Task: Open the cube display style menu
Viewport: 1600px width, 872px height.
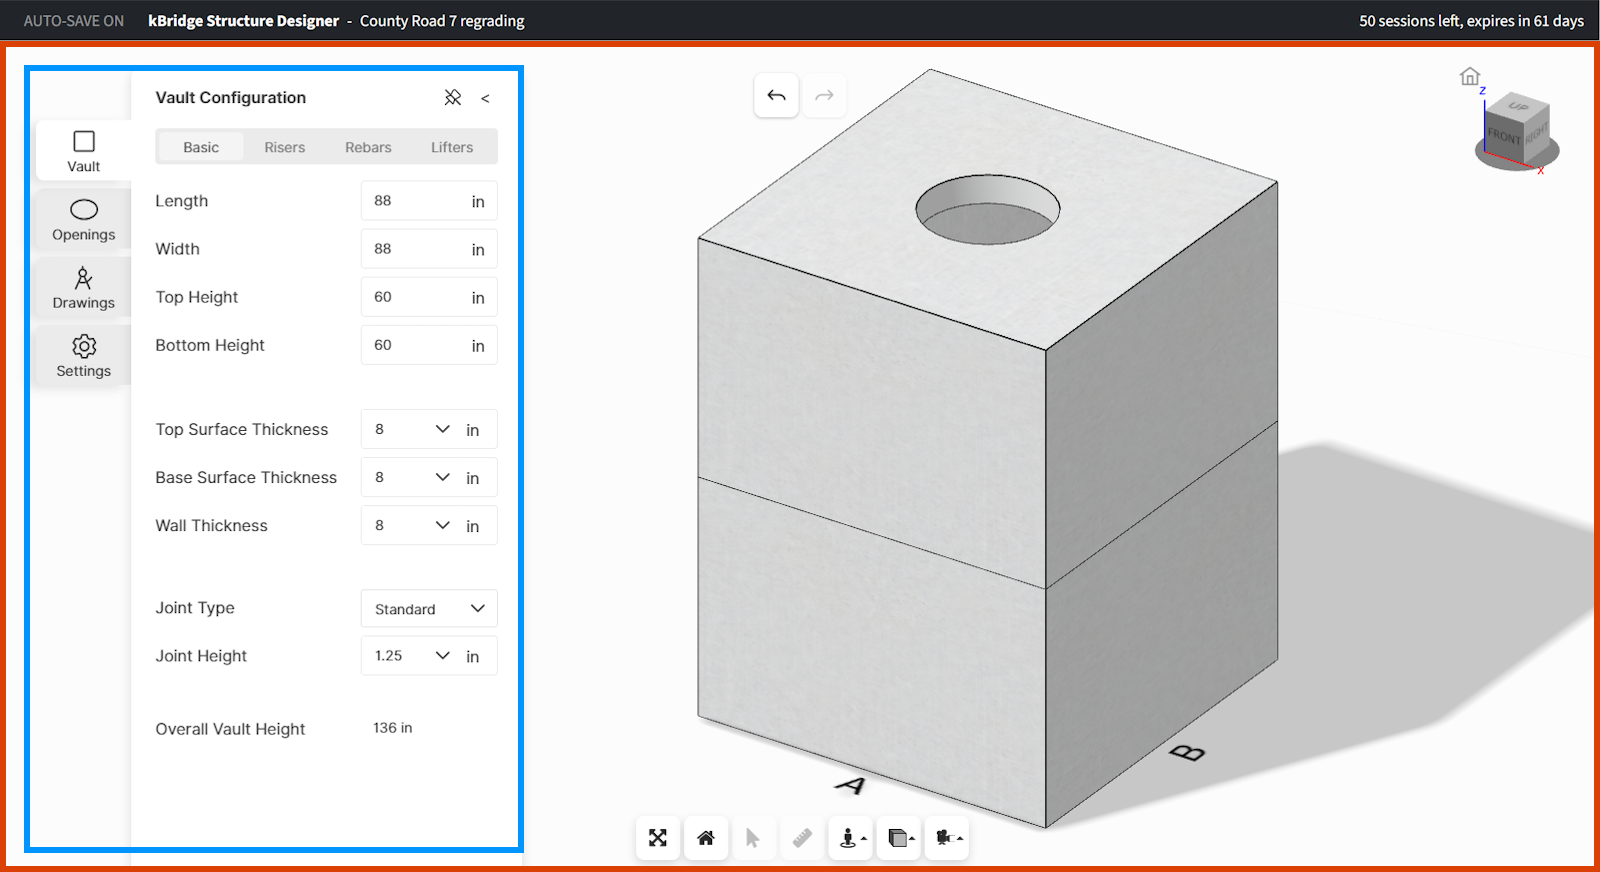Action: pyautogui.click(x=900, y=838)
